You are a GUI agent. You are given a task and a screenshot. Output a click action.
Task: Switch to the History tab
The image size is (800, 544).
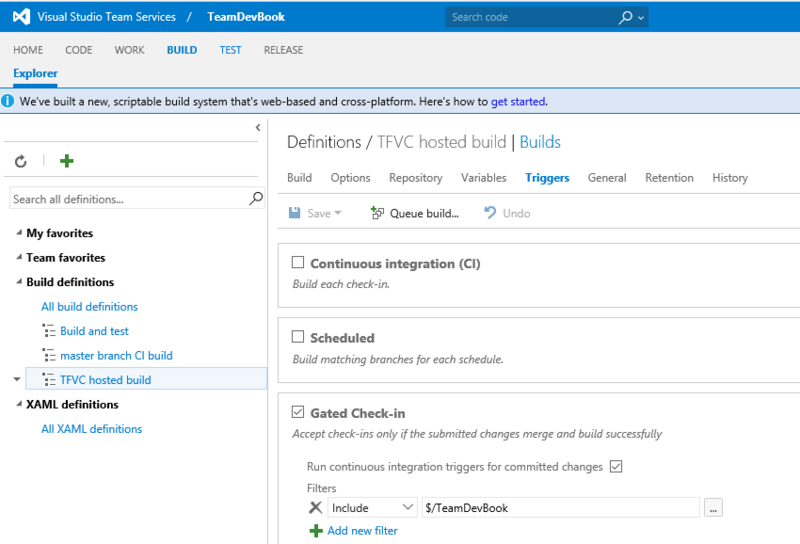pos(730,178)
